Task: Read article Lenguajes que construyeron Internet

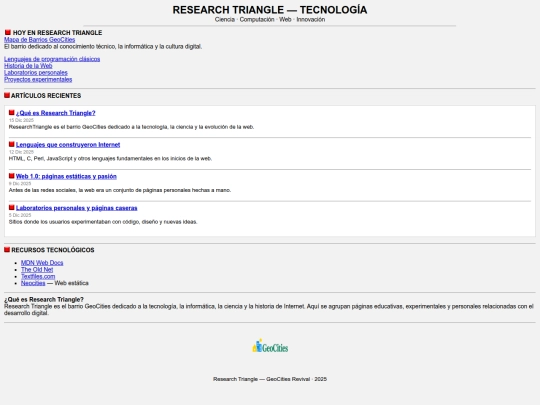Action: 68,145
